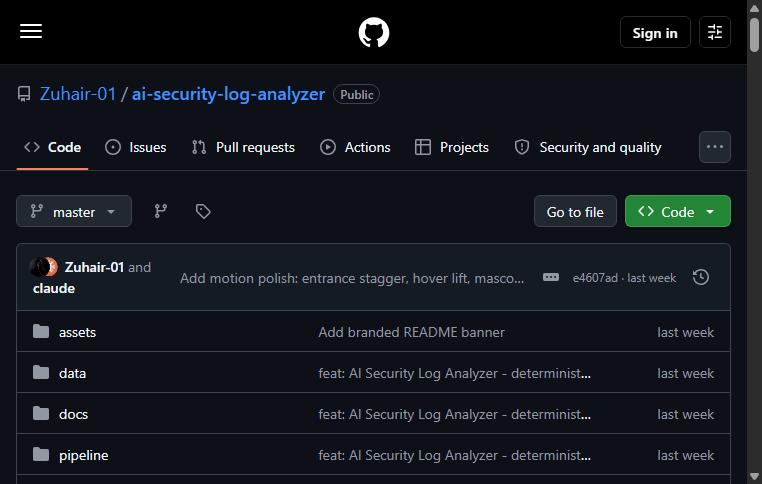This screenshot has width=762, height=484.
Task: Open the green Code clone dropdown
Action: pos(677,211)
